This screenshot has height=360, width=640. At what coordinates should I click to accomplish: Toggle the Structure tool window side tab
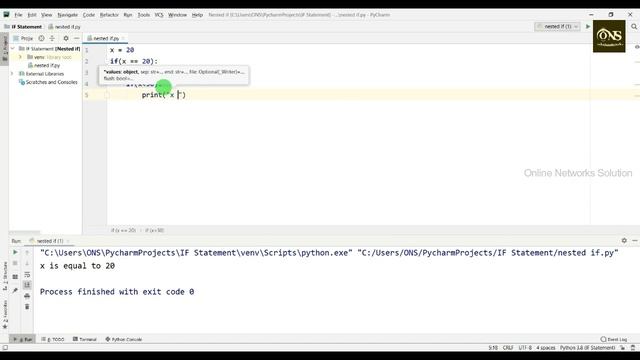click(x=4, y=276)
